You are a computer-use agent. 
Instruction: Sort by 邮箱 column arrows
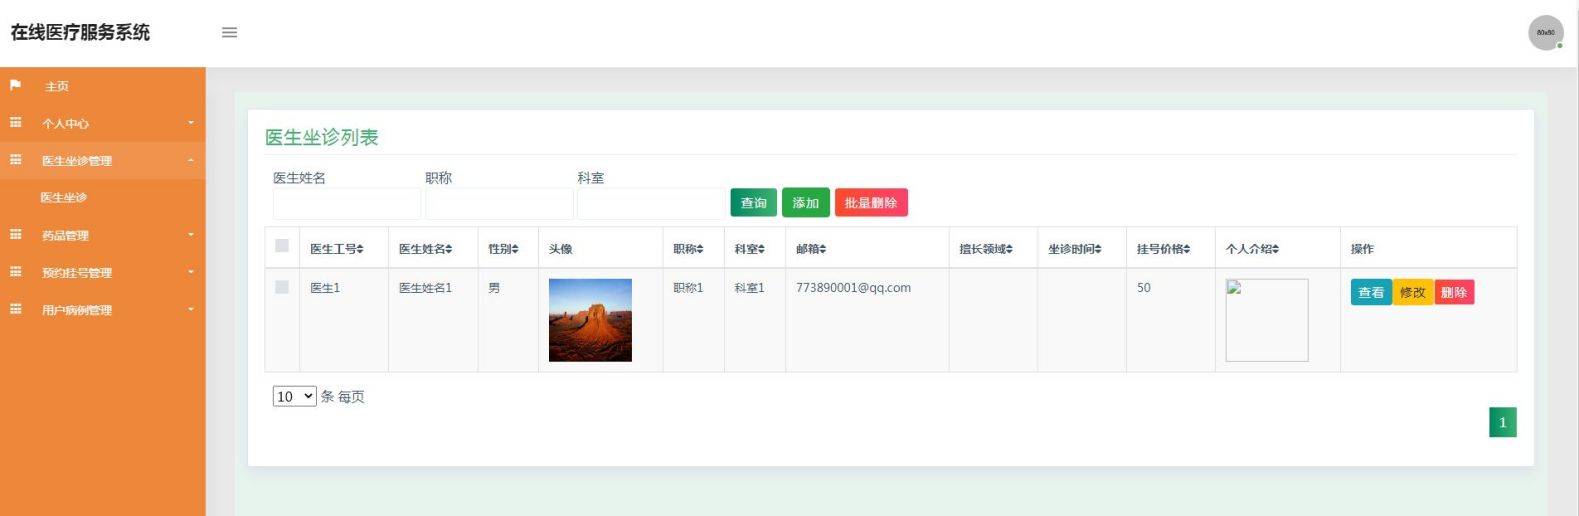click(x=823, y=249)
